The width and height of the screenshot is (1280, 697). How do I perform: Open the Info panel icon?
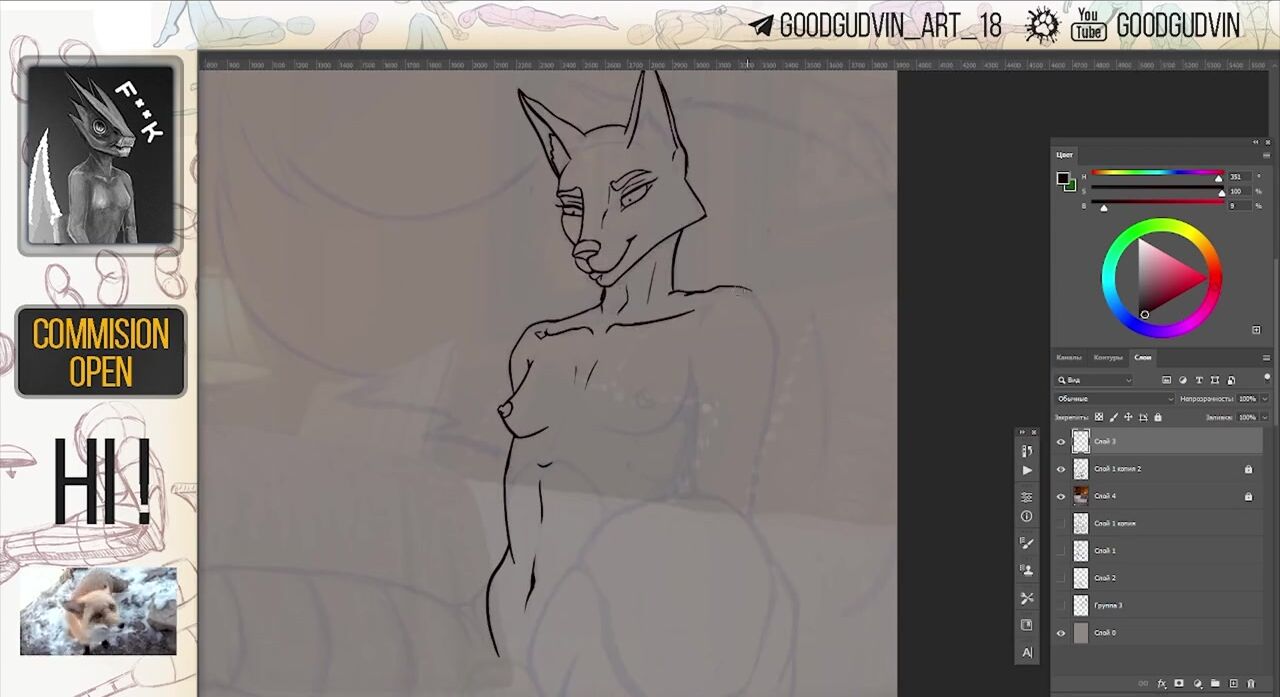point(1027,516)
